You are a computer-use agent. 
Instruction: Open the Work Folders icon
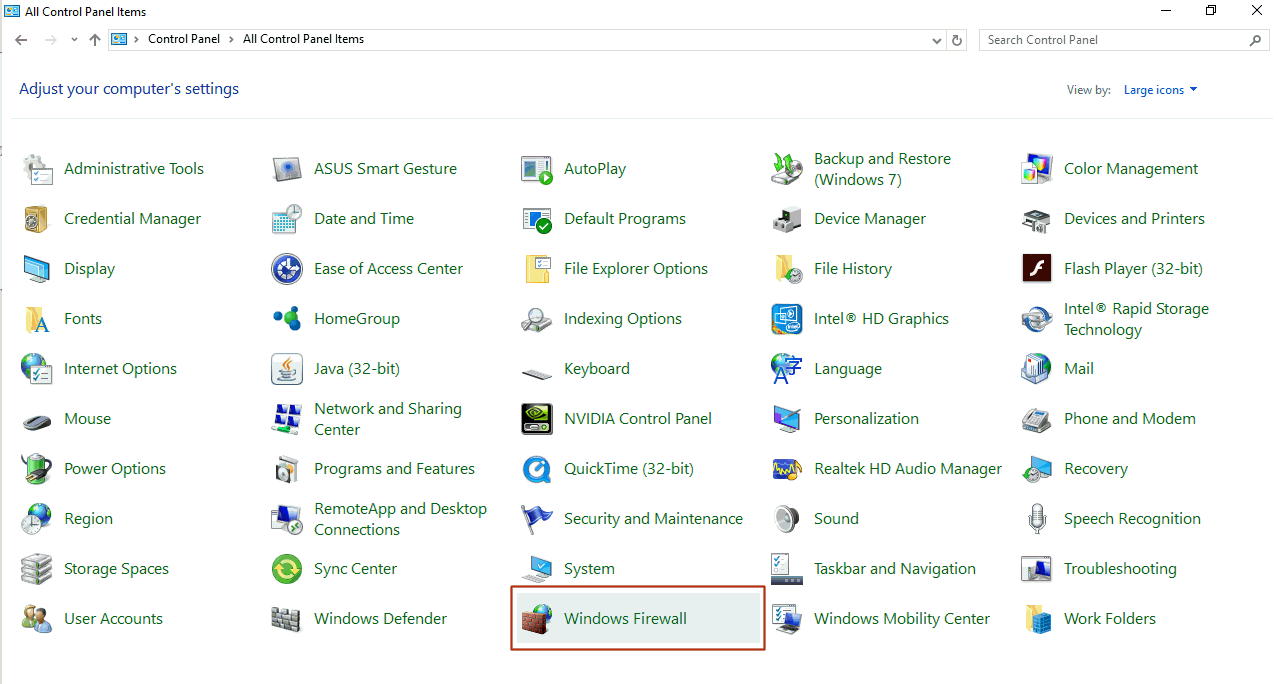tap(1037, 619)
